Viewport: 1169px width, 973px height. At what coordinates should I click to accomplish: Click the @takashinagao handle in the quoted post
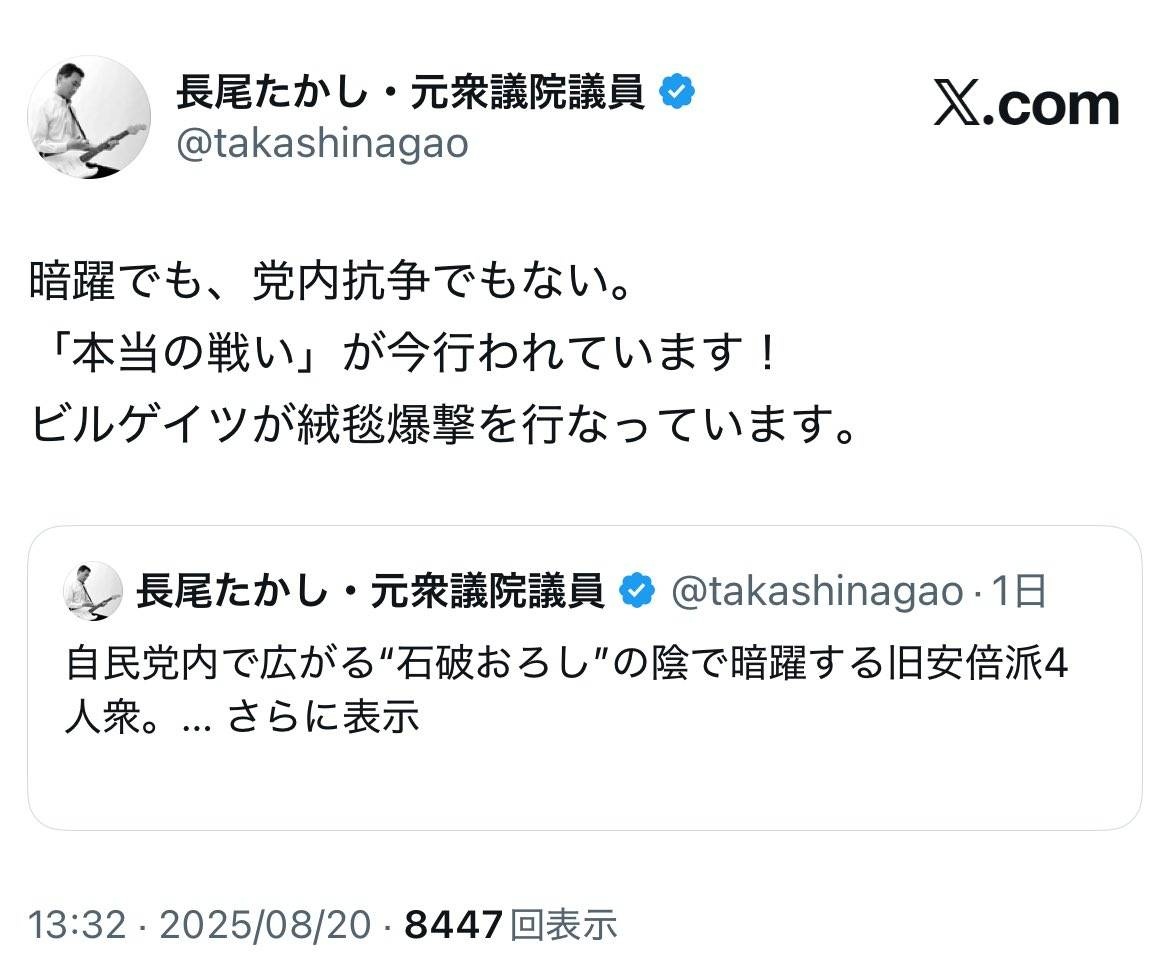(816, 591)
